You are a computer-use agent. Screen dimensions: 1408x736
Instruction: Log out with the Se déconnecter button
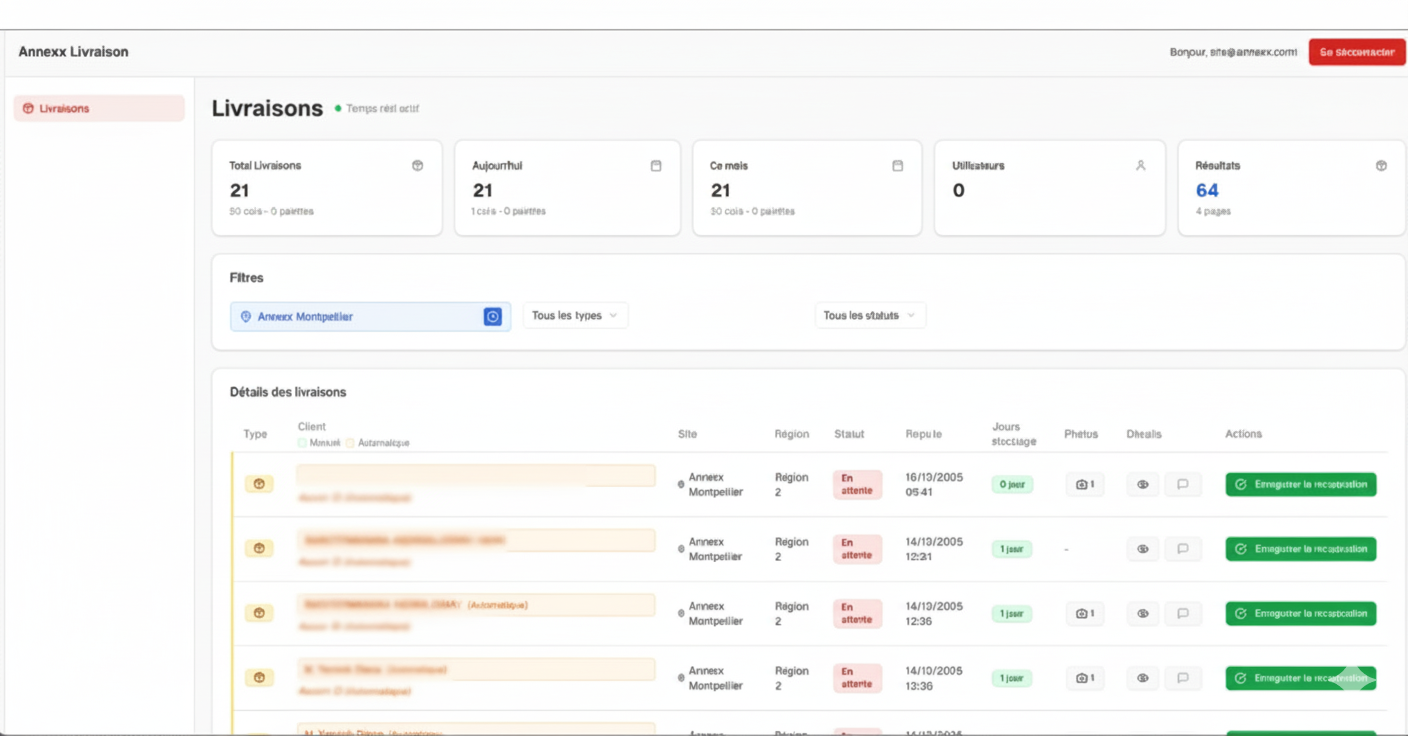click(x=1356, y=52)
